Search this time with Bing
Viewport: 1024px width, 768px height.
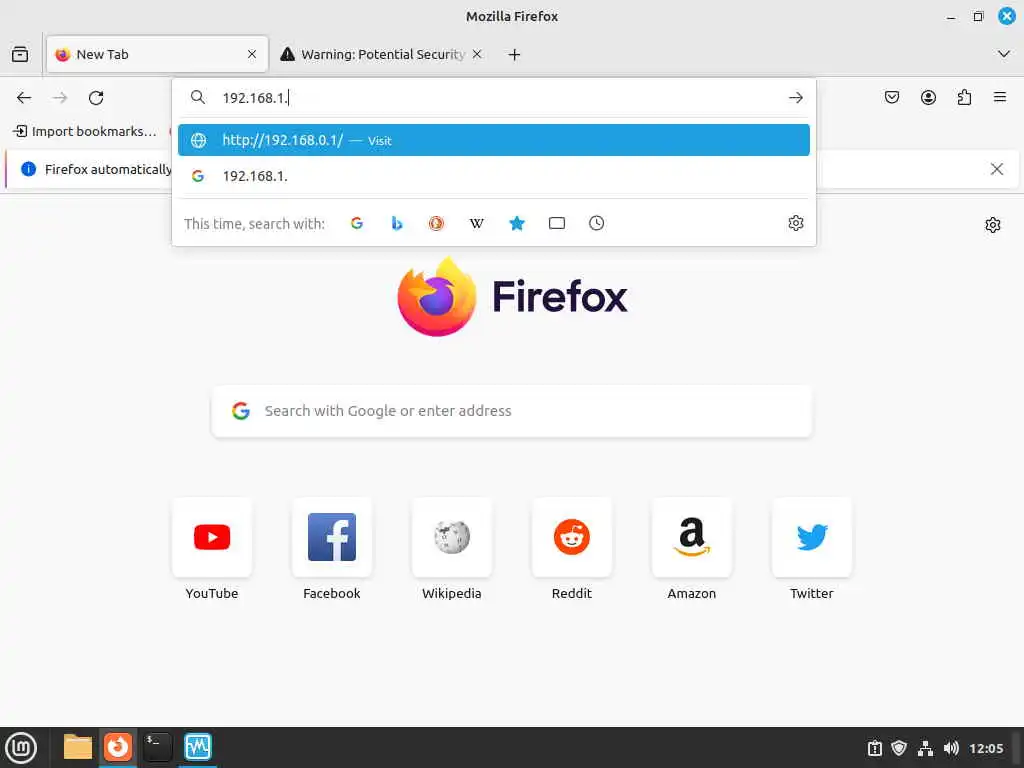[x=396, y=223]
